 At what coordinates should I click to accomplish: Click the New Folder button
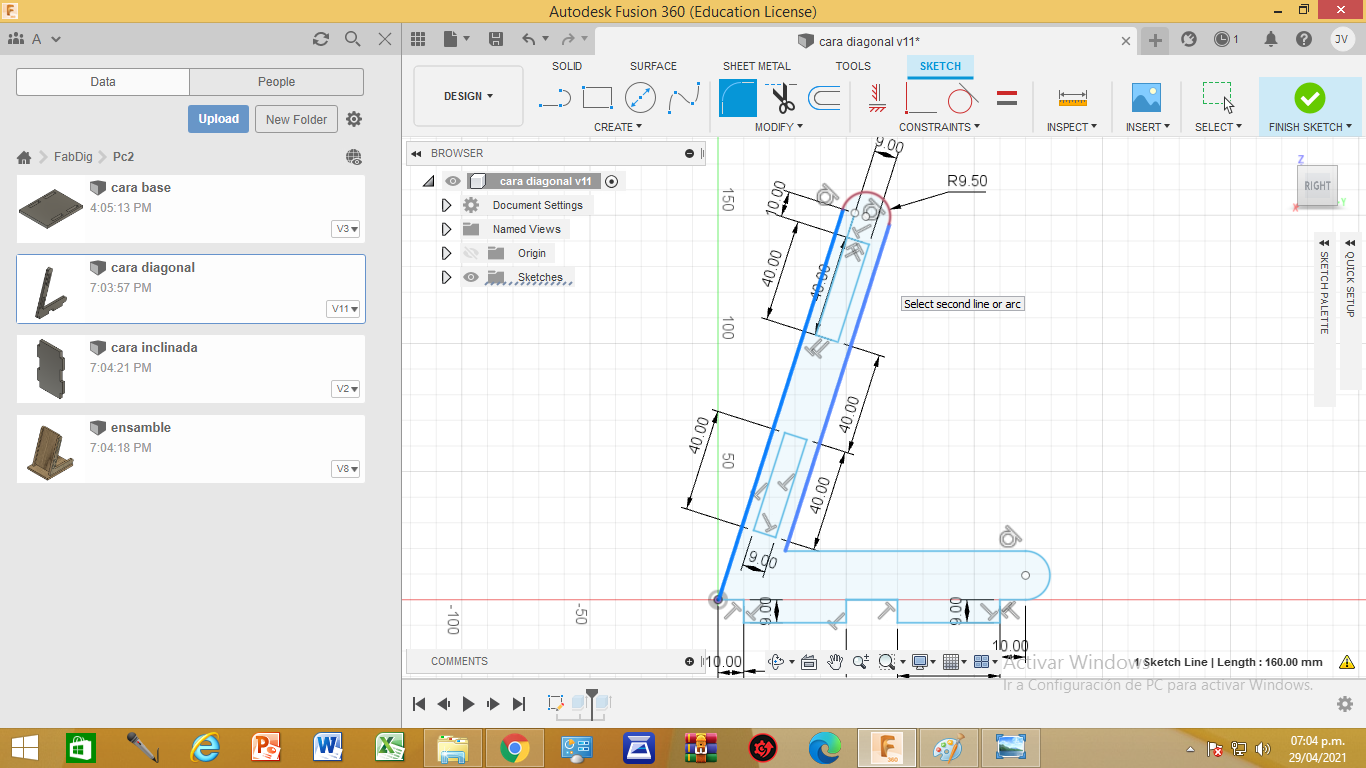297,119
